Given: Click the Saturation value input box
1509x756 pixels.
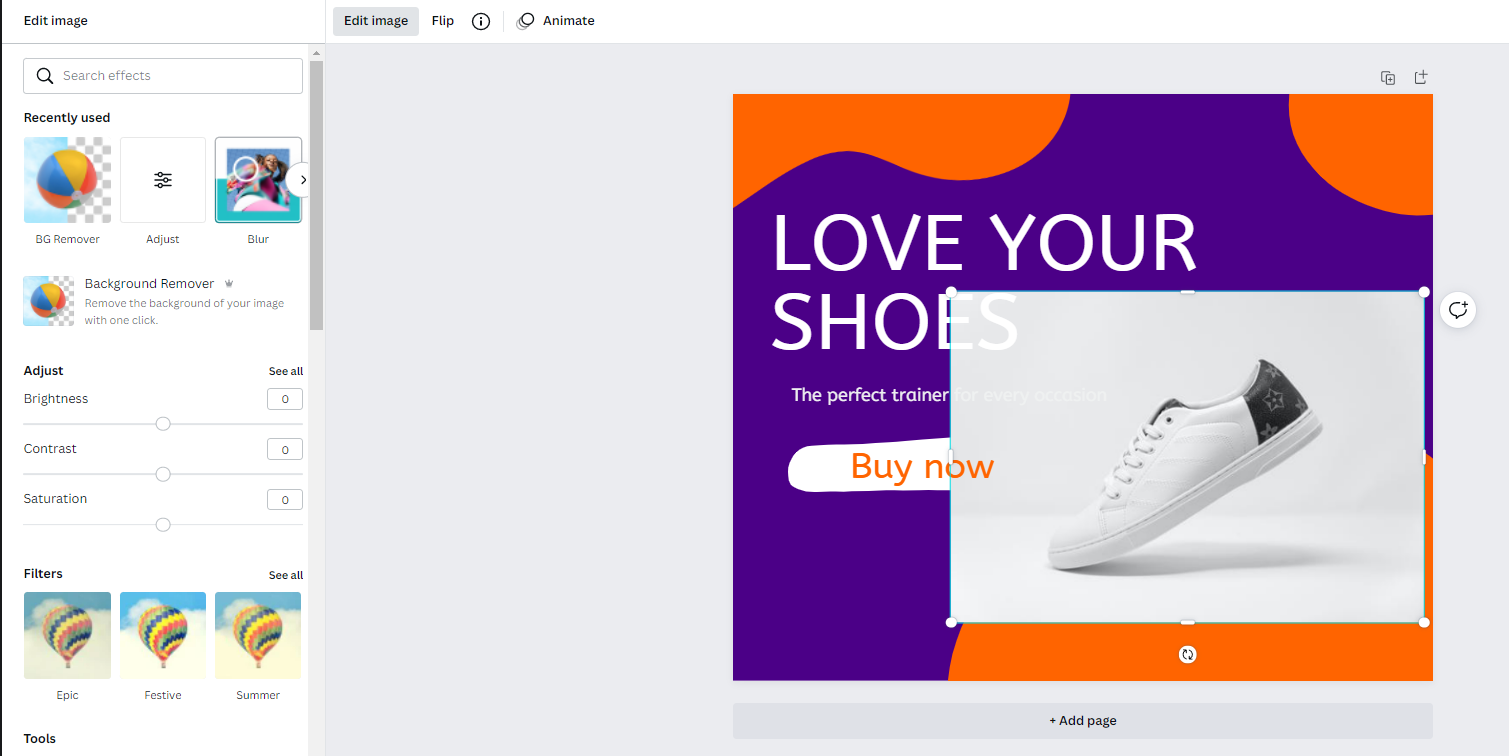Looking at the screenshot, I should 285,500.
